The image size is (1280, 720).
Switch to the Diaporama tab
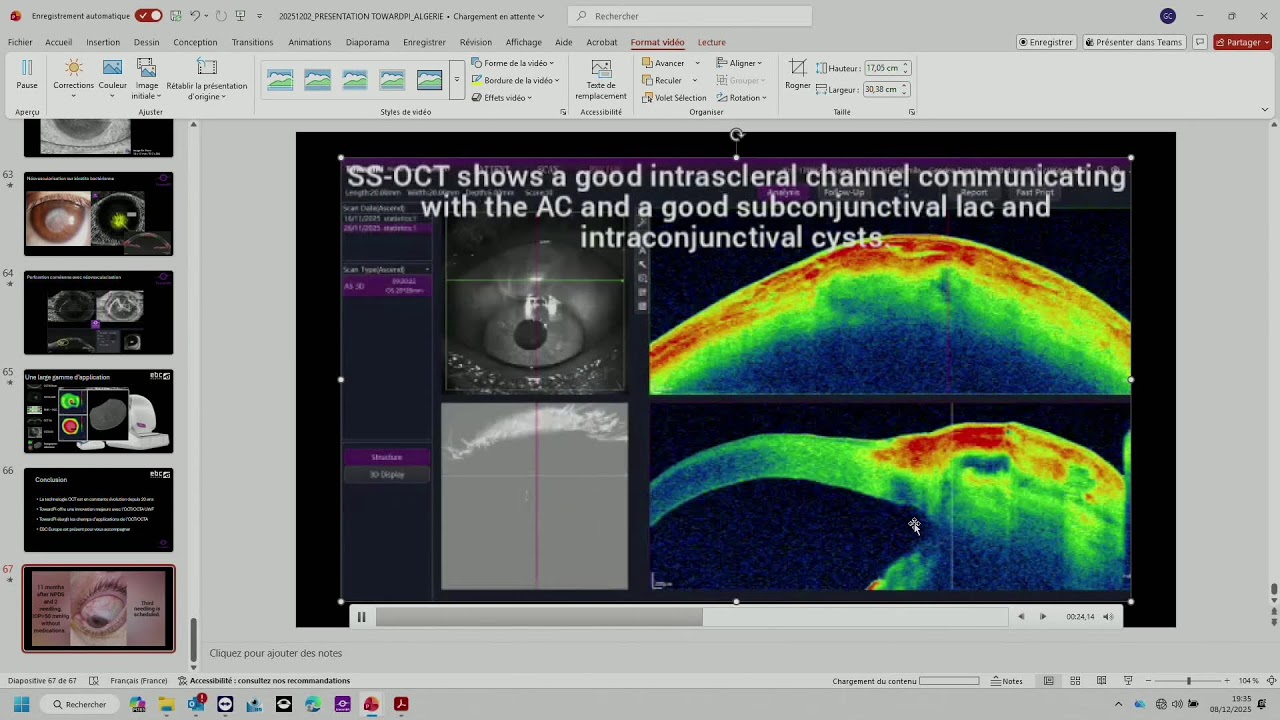[x=368, y=42]
